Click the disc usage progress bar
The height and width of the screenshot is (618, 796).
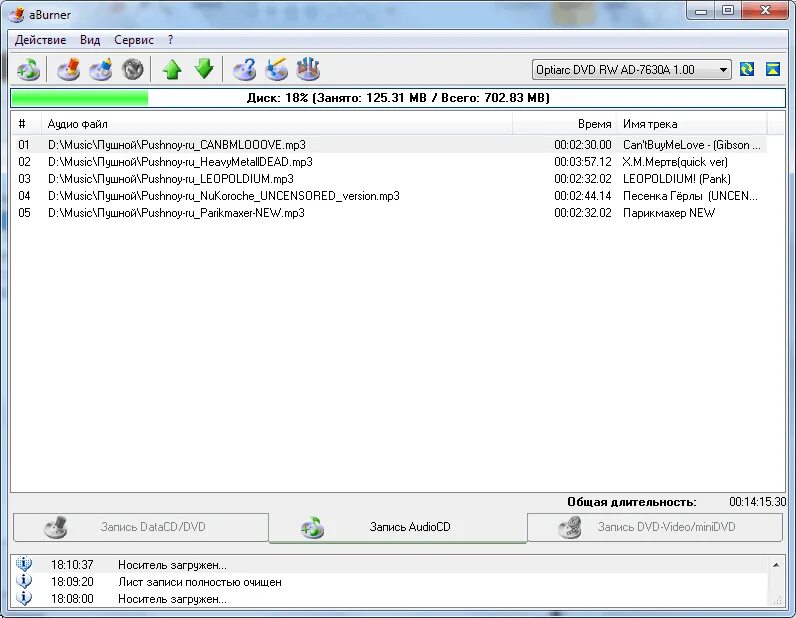(x=398, y=98)
